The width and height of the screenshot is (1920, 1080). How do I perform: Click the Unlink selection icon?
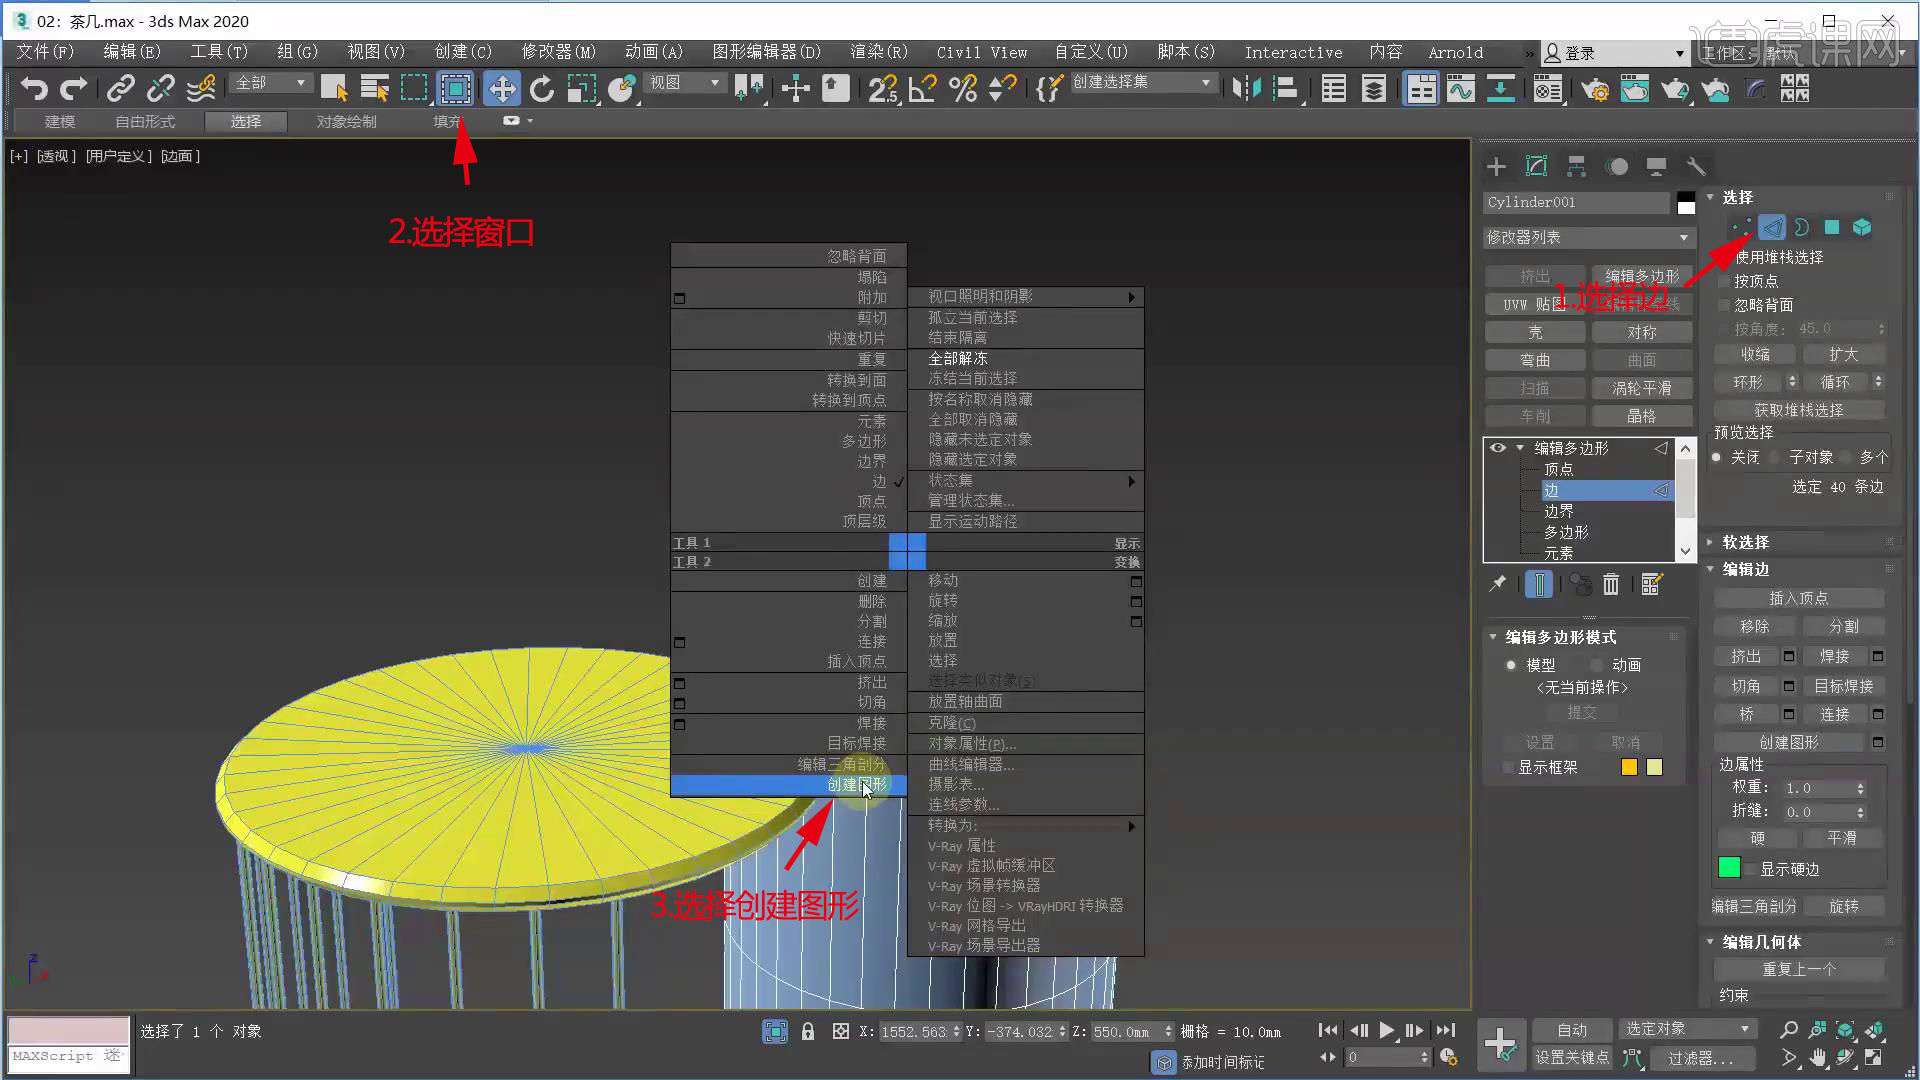(x=160, y=89)
